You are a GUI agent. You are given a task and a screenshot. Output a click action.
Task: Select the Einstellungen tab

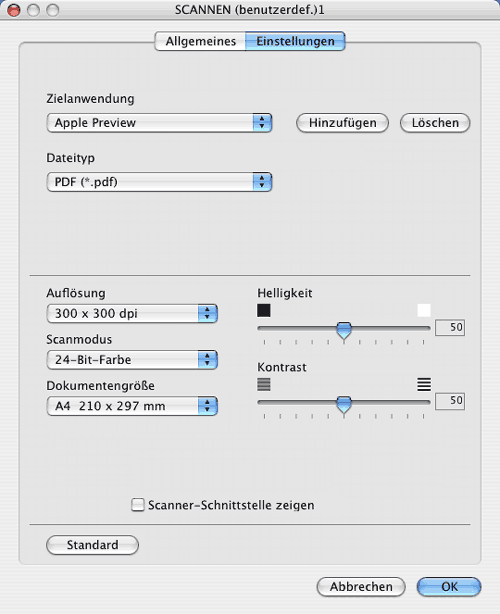(x=295, y=42)
